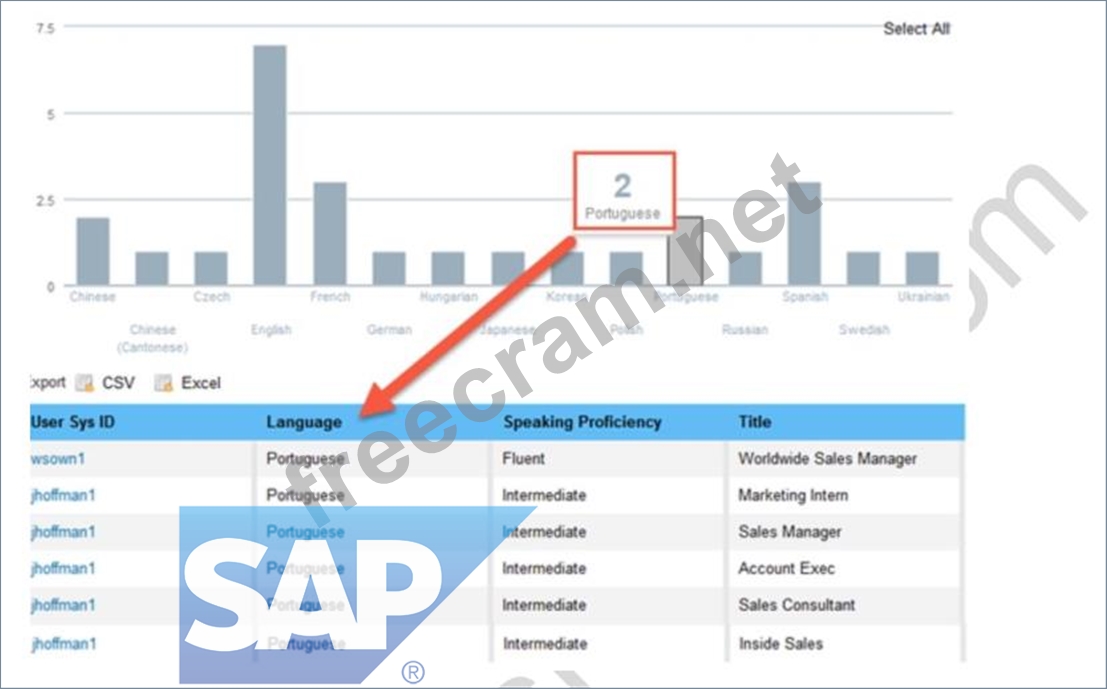1107x689 pixels.
Task: Click the Excel export icon
Action: click(163, 383)
